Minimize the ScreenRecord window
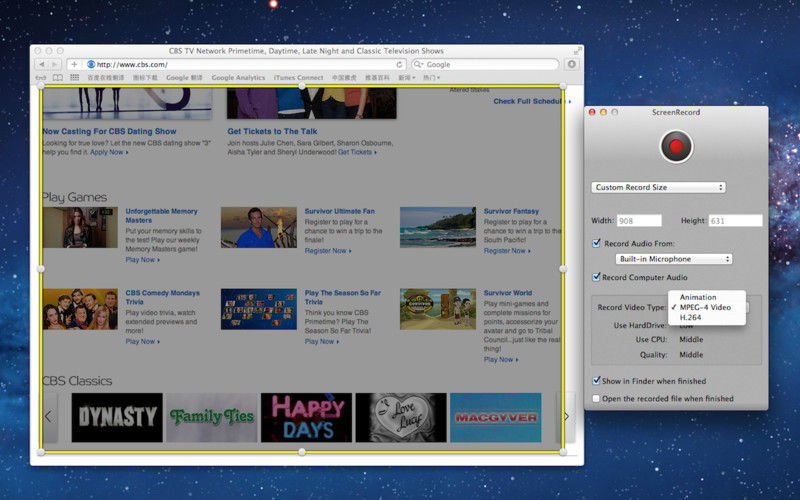800x500 pixels. (603, 112)
